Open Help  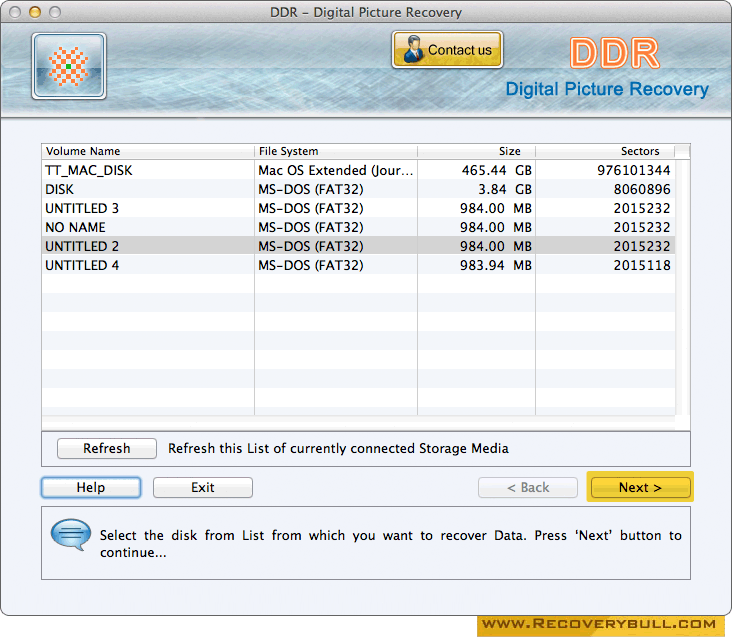point(91,487)
